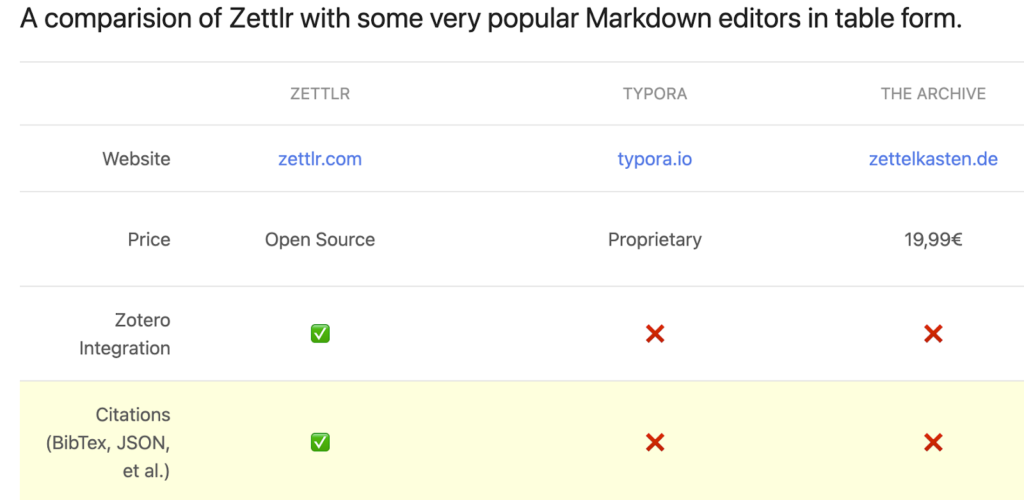This screenshot has width=1024, height=500.
Task: Open the typora.io website link
Action: pos(655,159)
